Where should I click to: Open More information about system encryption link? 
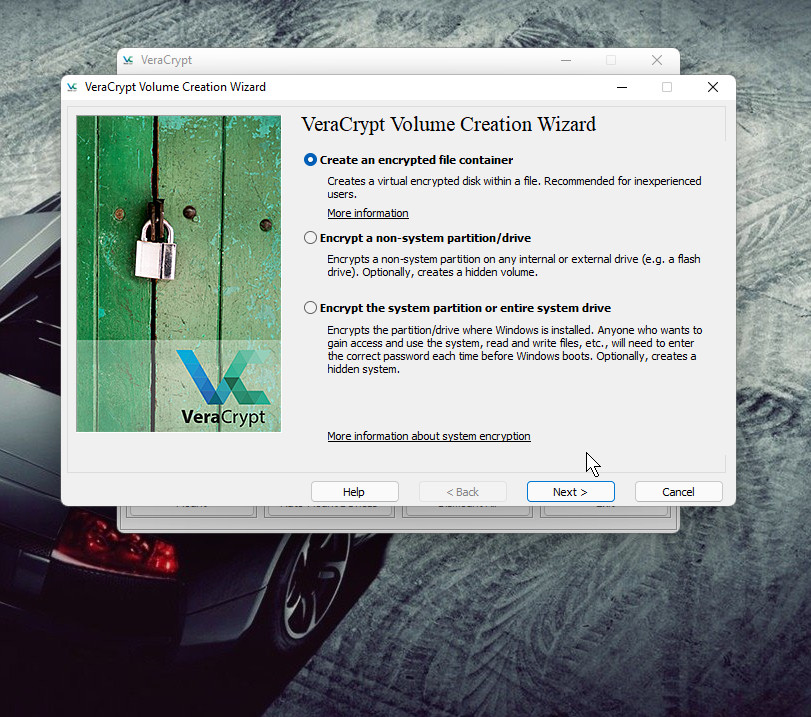[429, 436]
